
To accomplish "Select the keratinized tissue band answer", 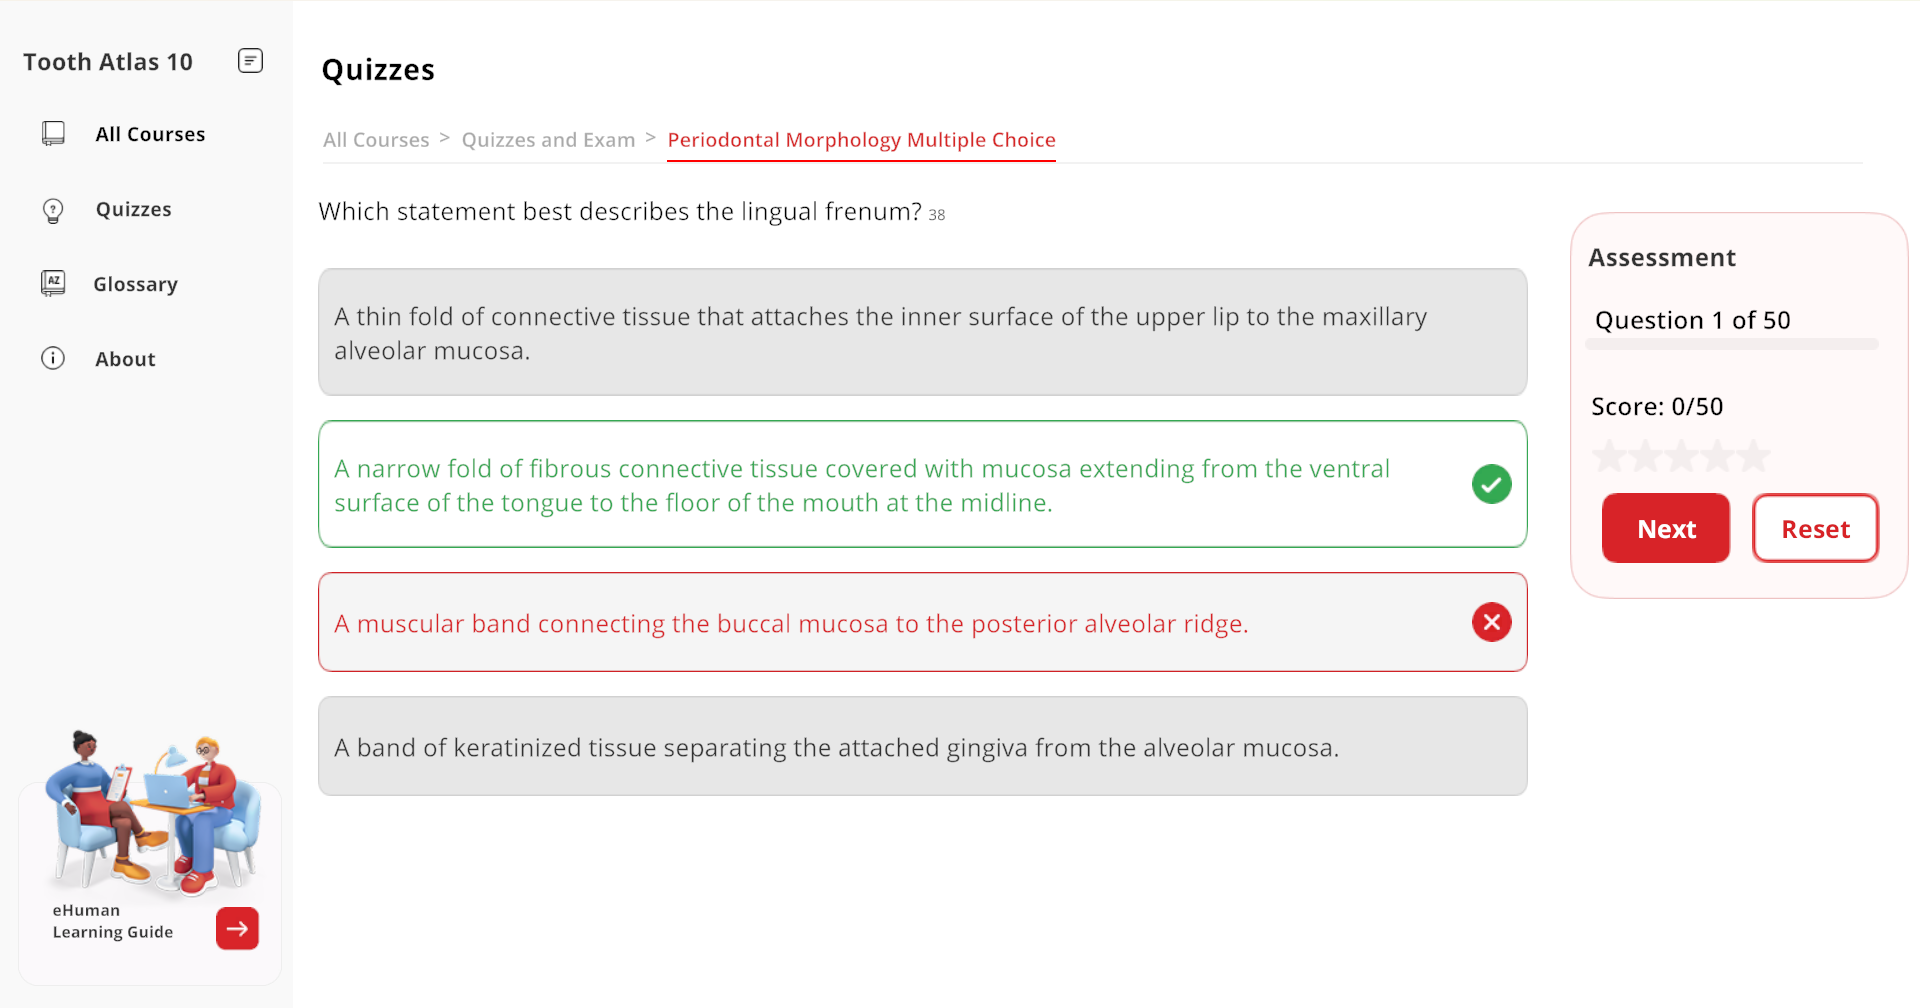I will pyautogui.click(x=922, y=746).
